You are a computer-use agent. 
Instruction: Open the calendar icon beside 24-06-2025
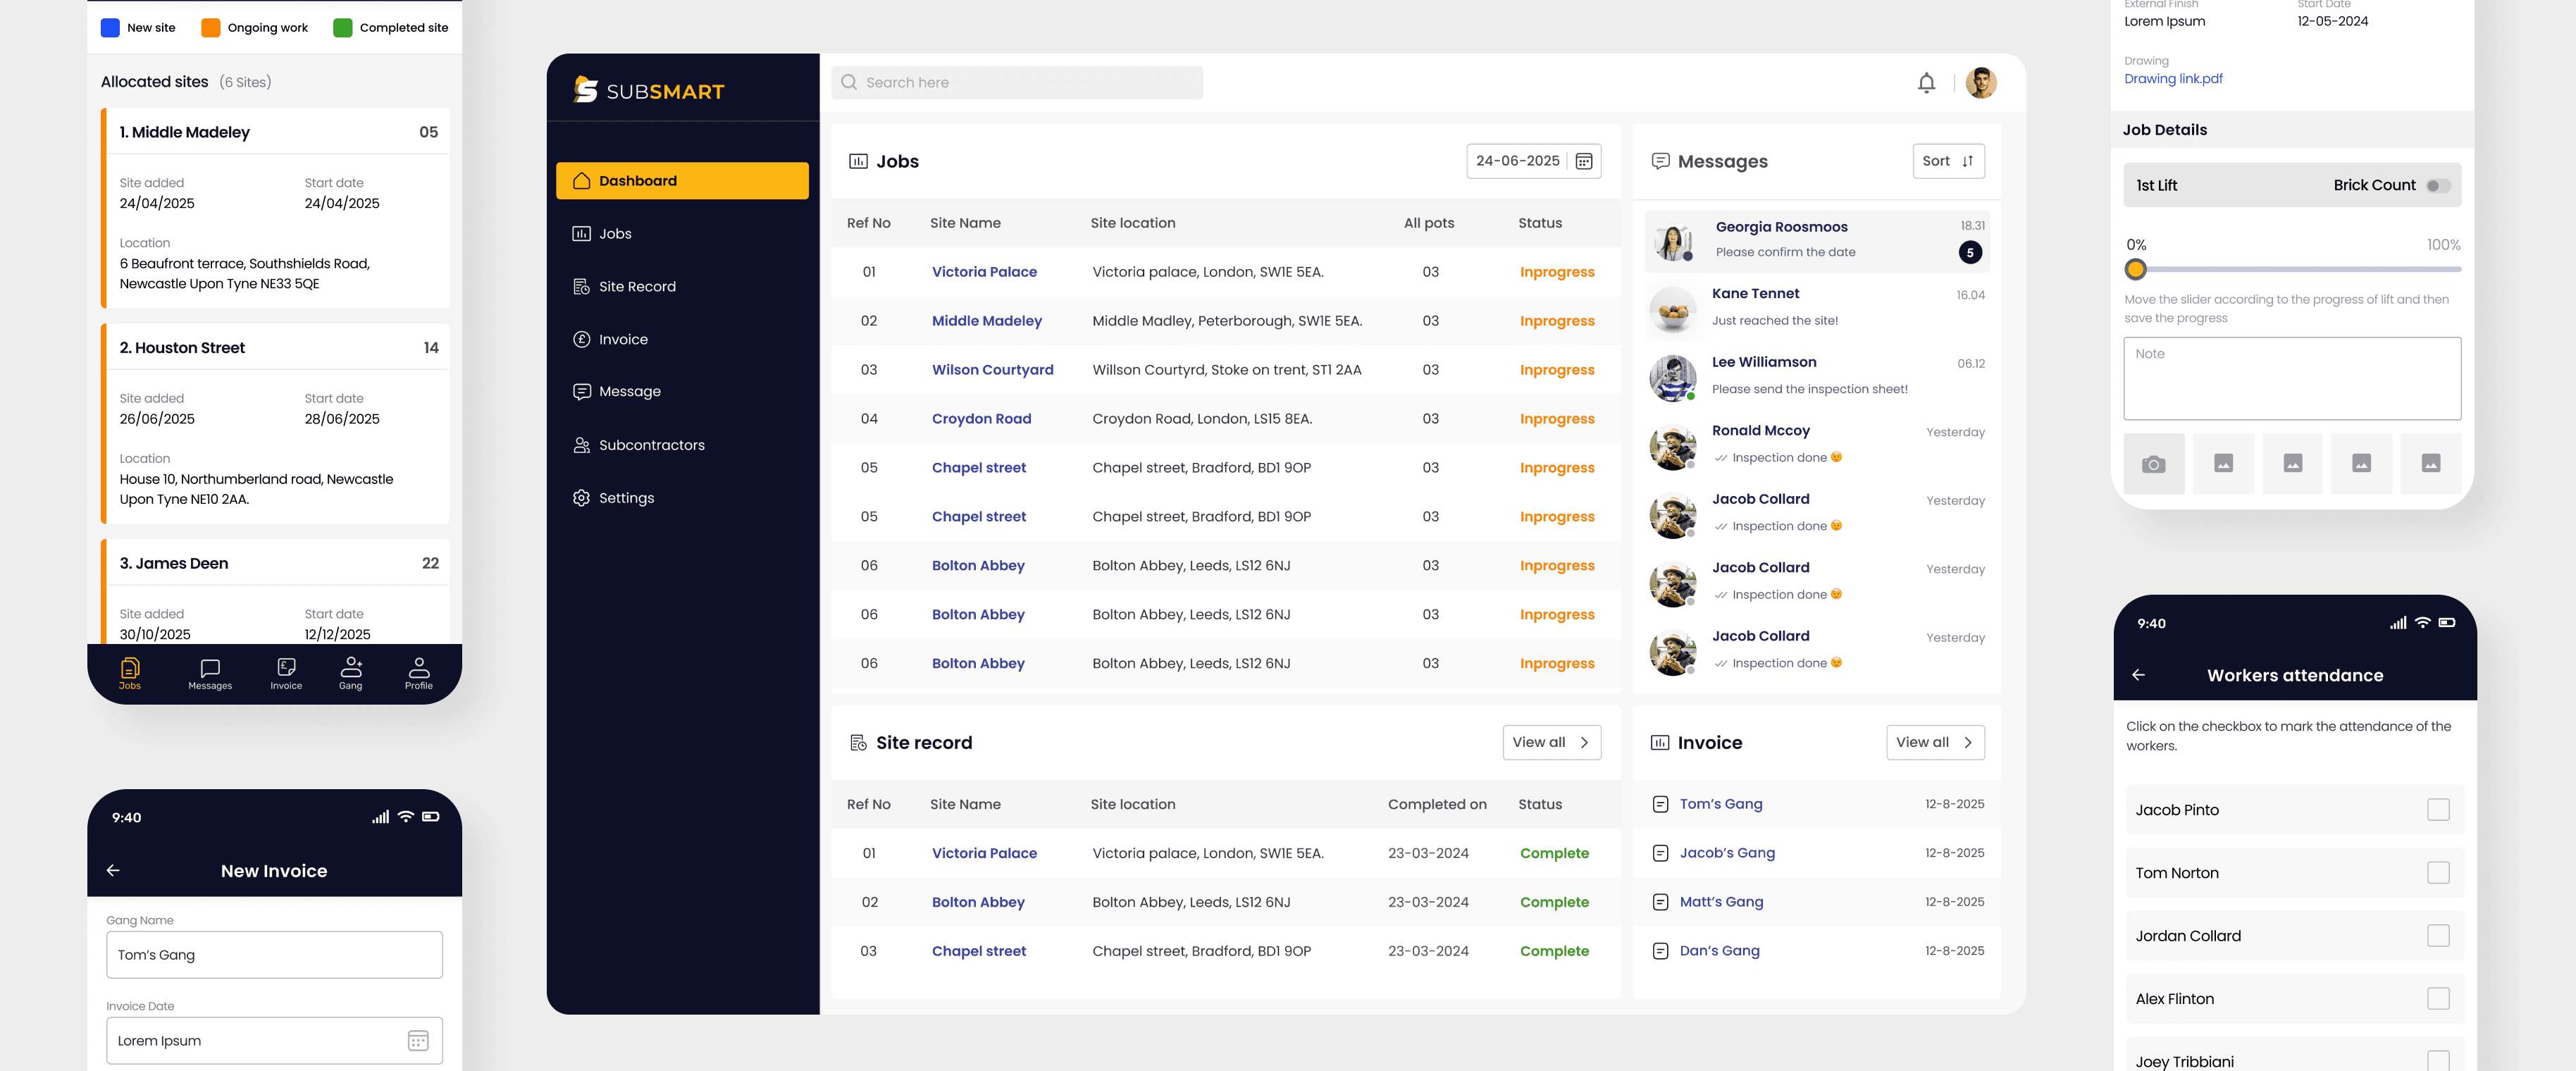point(1584,161)
